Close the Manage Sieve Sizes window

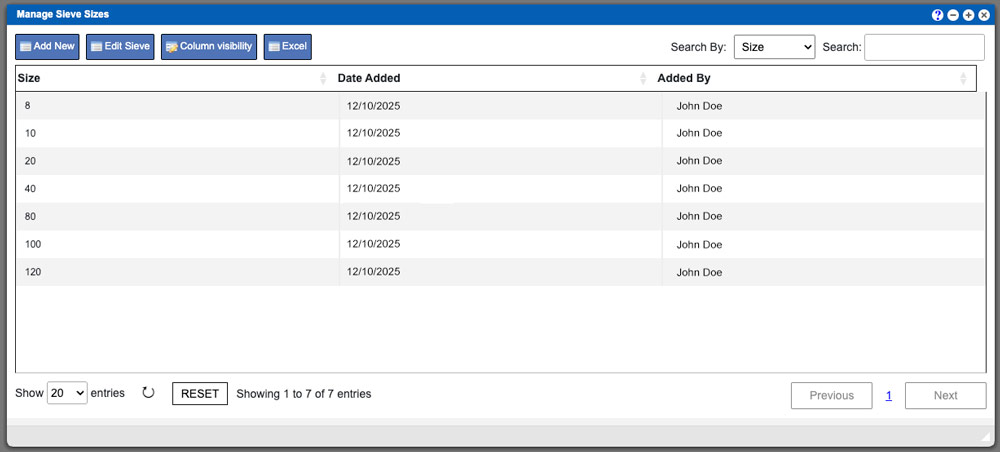[984, 15]
